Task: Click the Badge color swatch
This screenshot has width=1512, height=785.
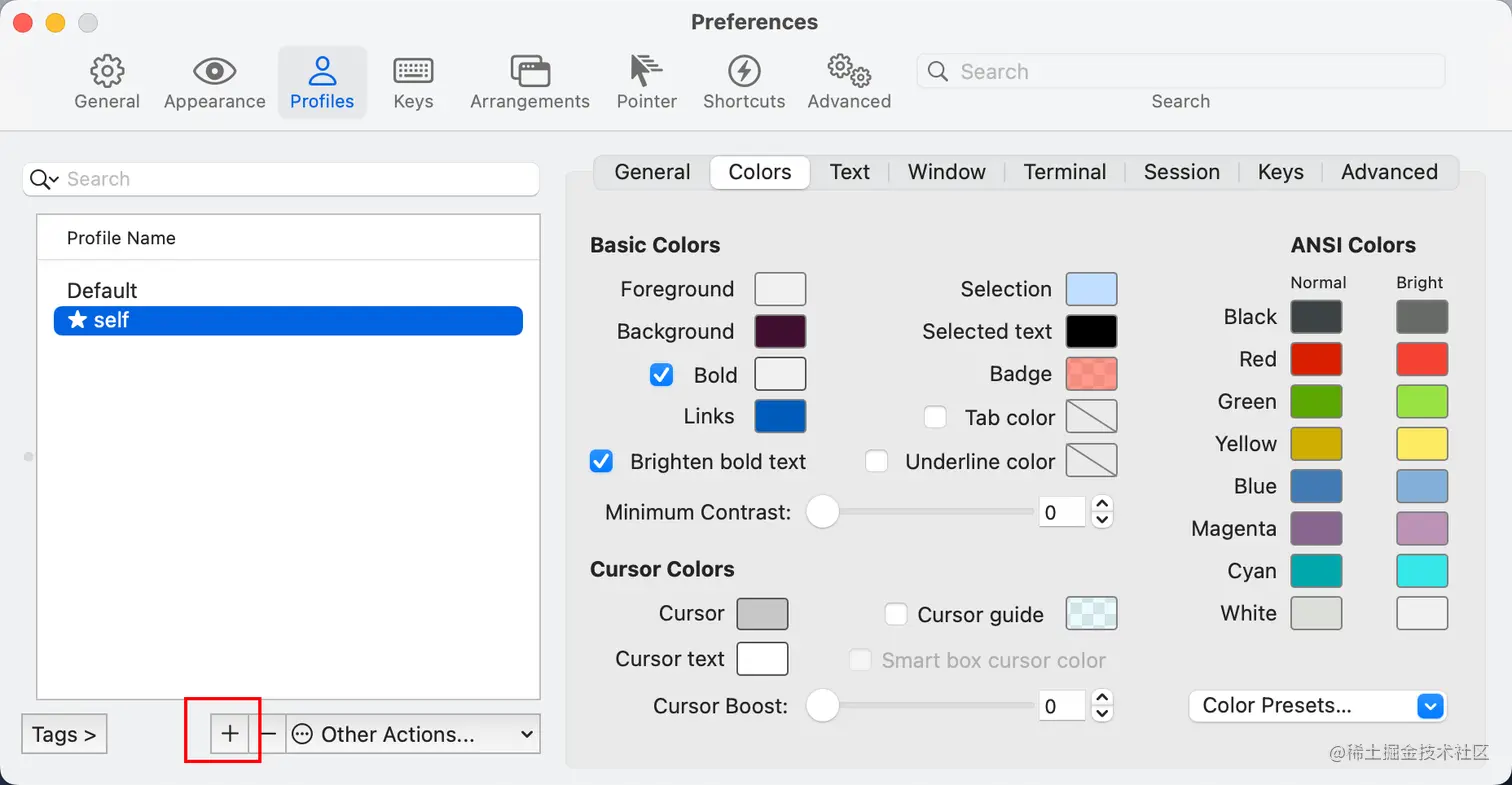Action: (x=1091, y=374)
